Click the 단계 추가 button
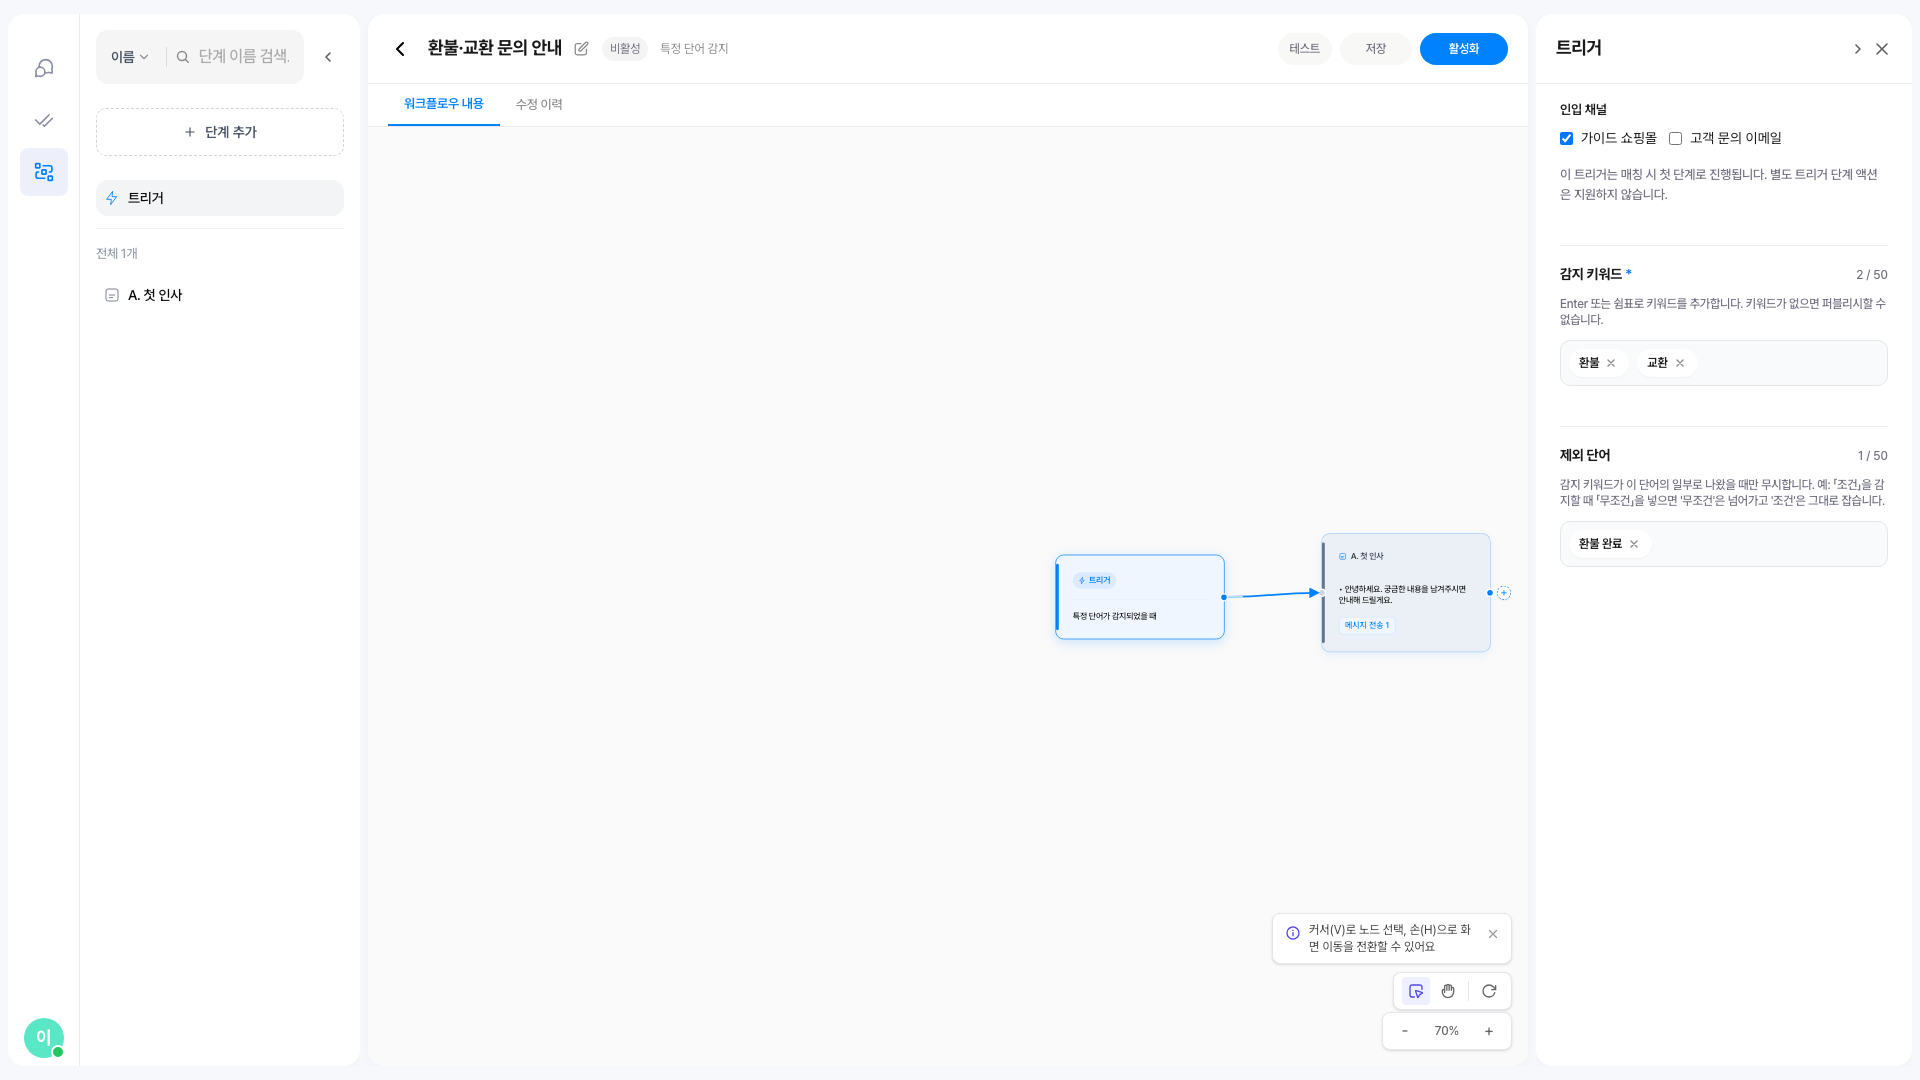The image size is (1920, 1080). point(220,132)
